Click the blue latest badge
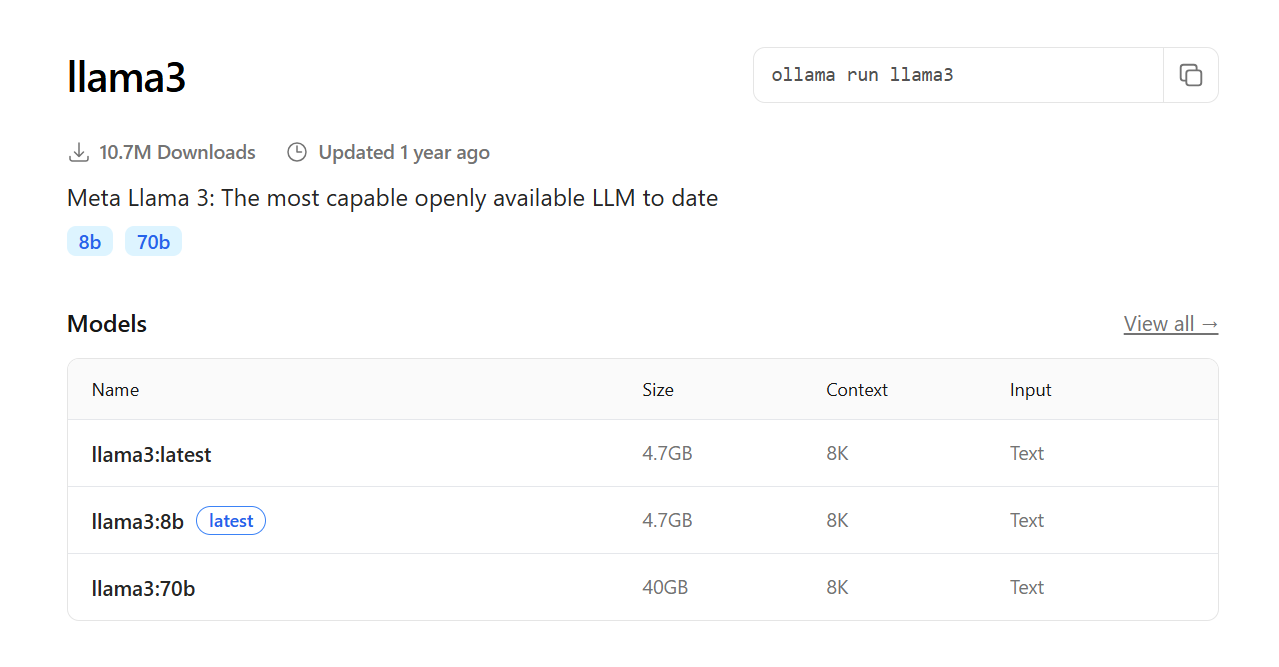The height and width of the screenshot is (667, 1279). pyautogui.click(x=231, y=521)
